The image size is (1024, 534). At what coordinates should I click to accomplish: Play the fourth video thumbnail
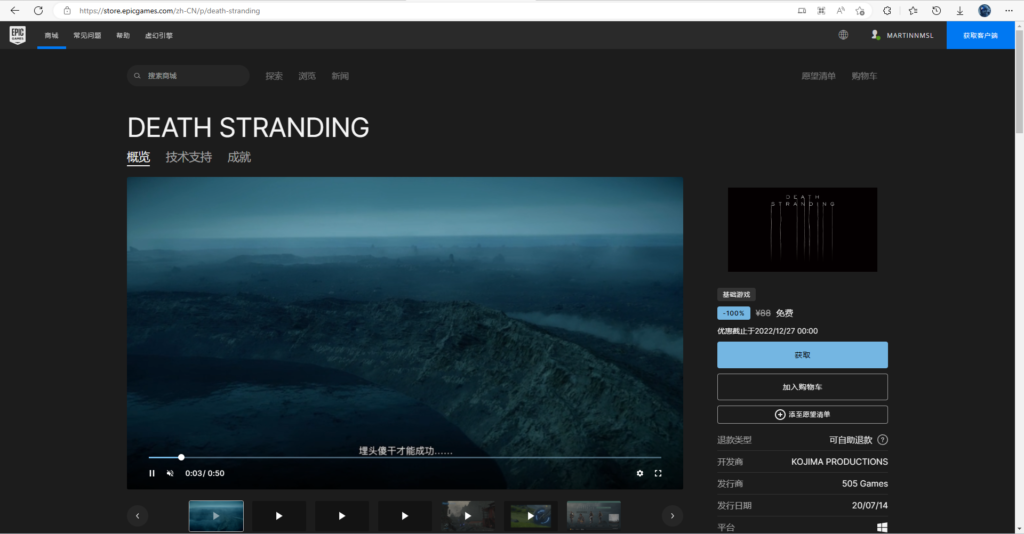coord(405,516)
